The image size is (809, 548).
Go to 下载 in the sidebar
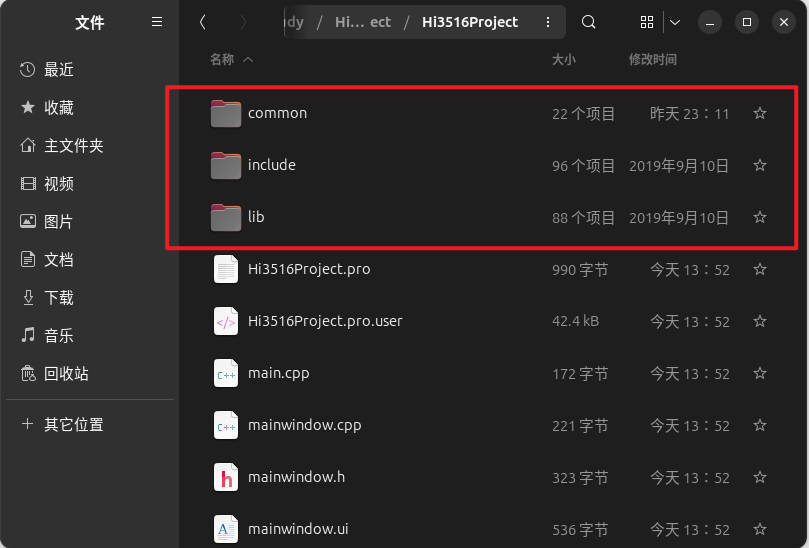59,298
